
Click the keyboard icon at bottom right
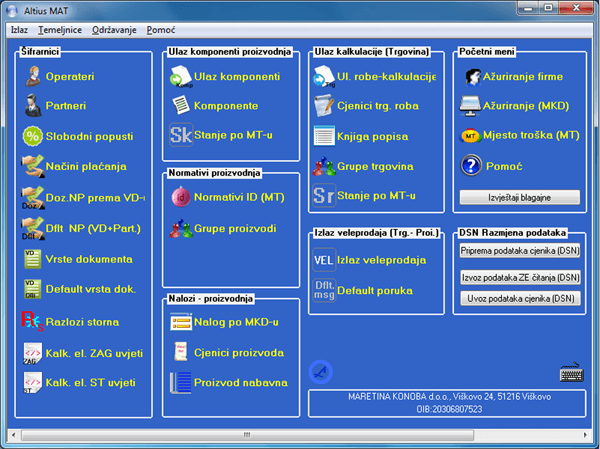coord(572,372)
